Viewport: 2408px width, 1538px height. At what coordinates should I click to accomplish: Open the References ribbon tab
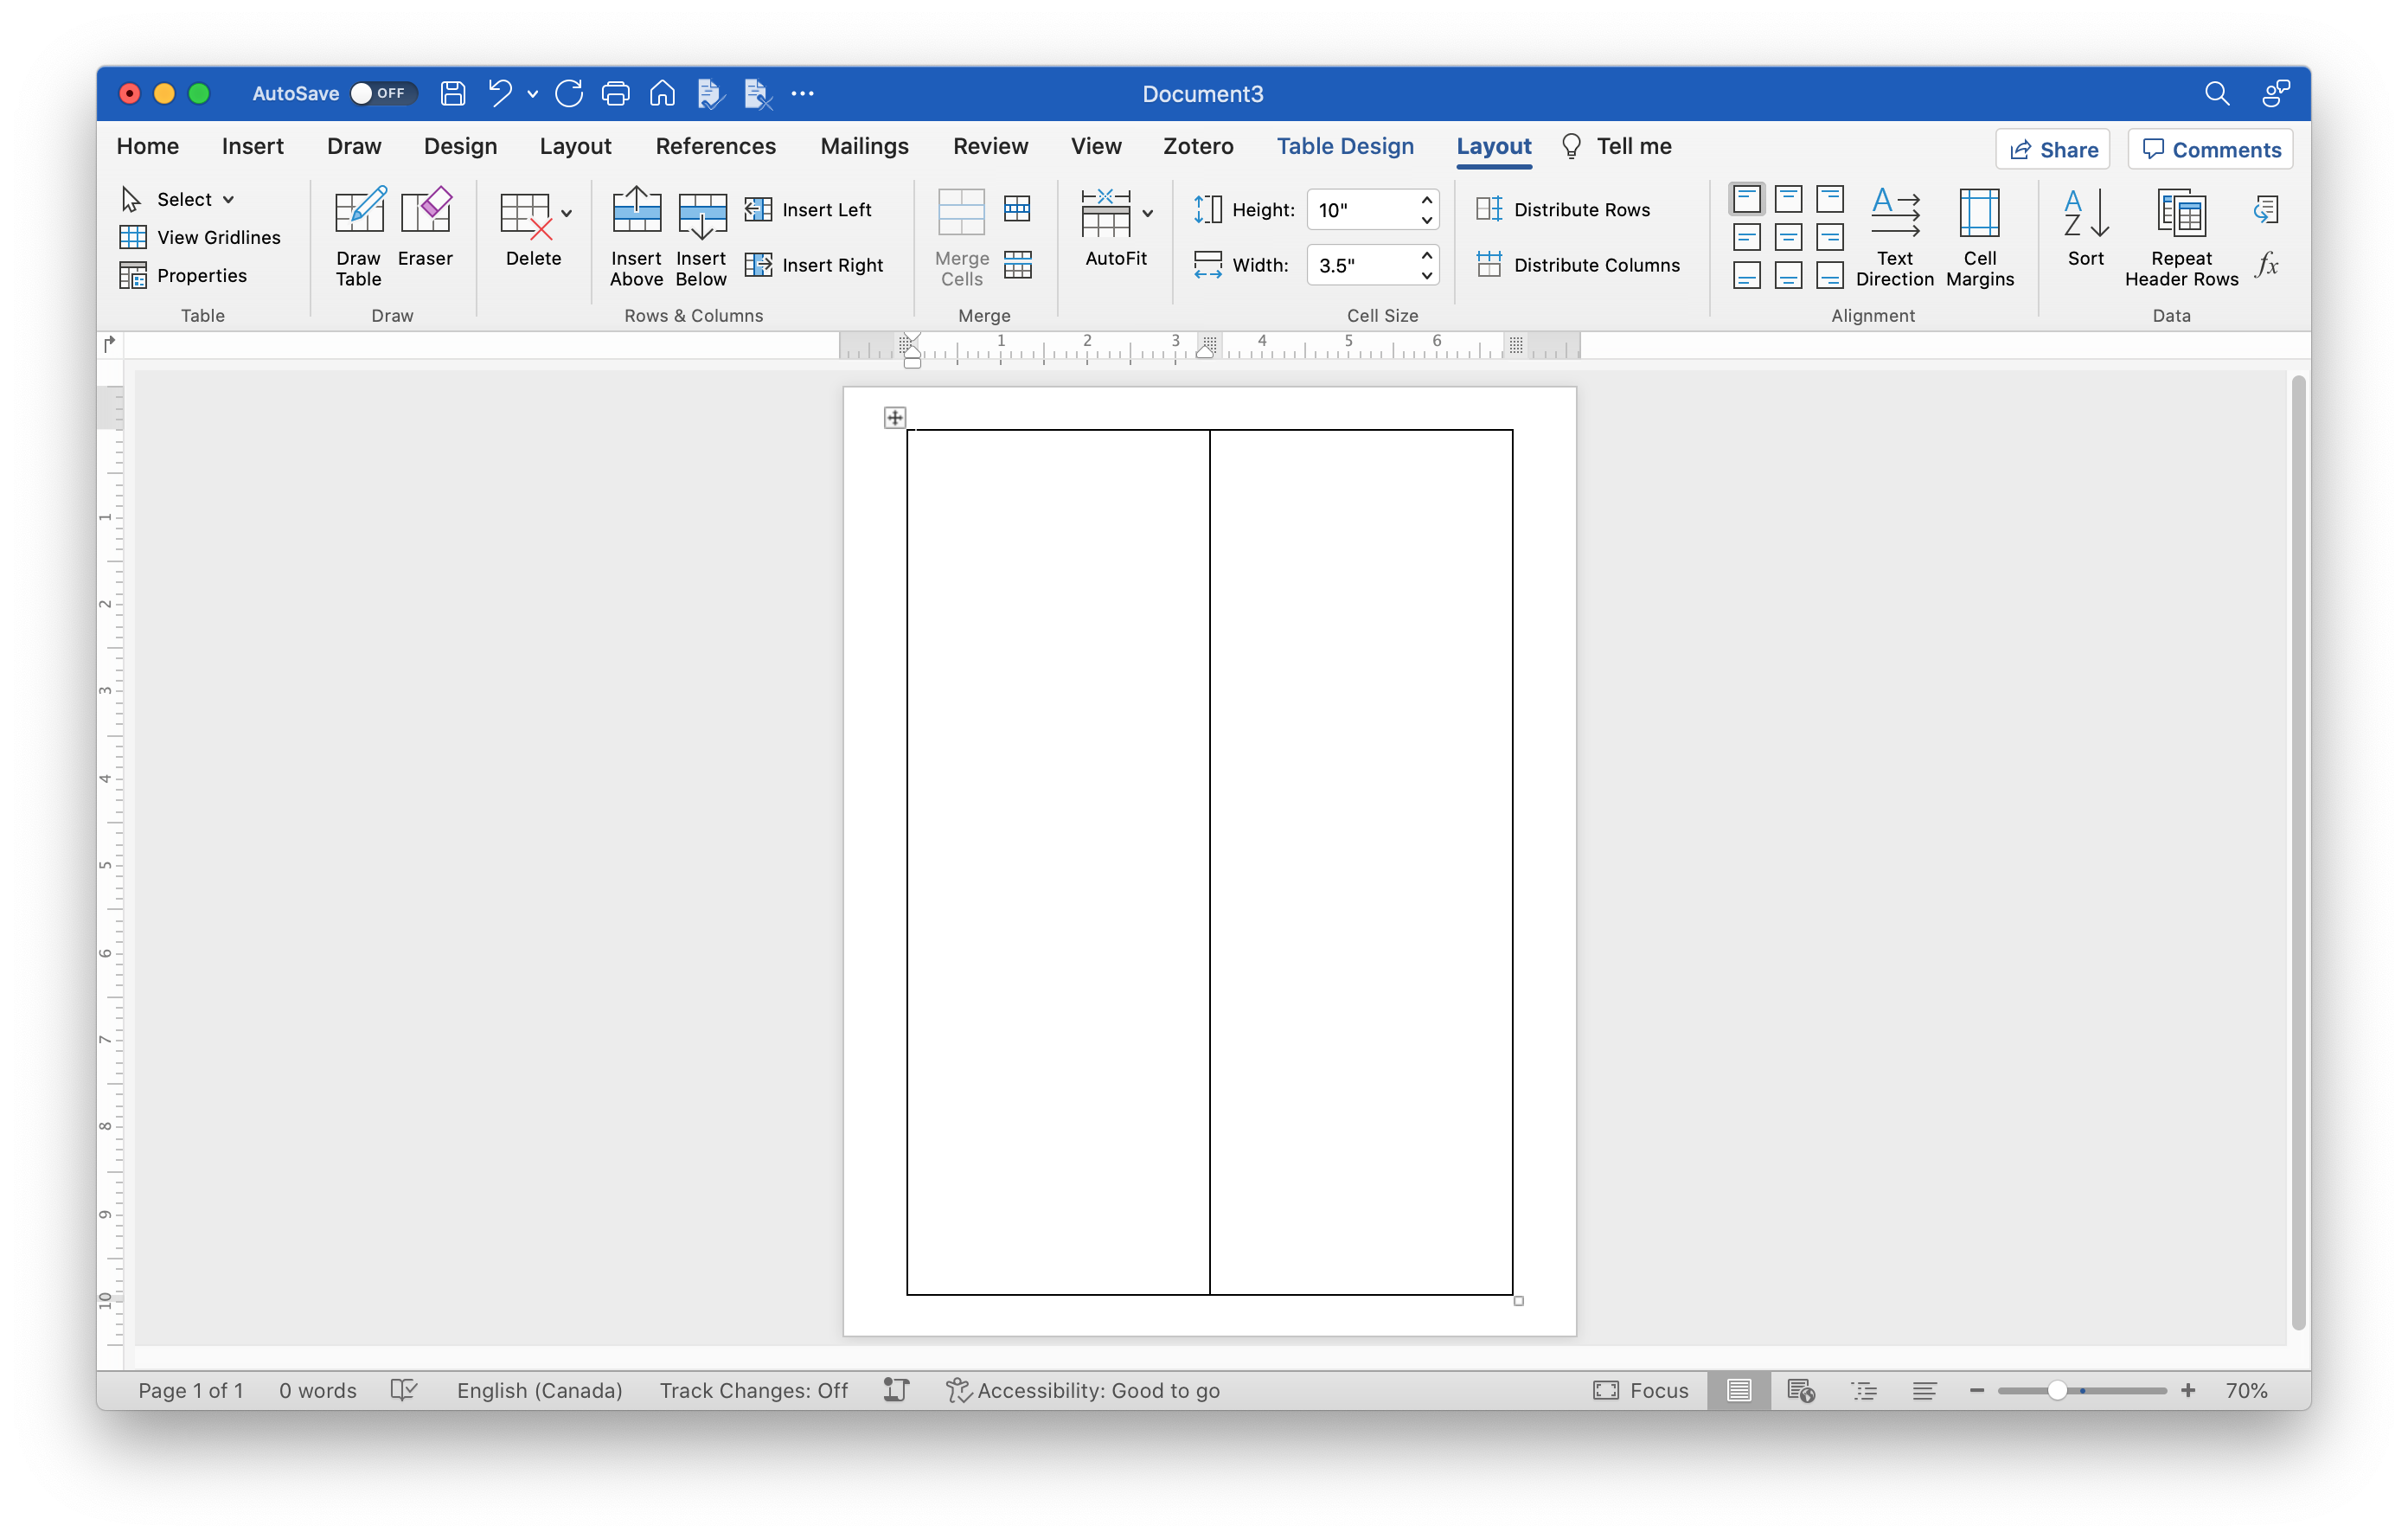tap(716, 146)
